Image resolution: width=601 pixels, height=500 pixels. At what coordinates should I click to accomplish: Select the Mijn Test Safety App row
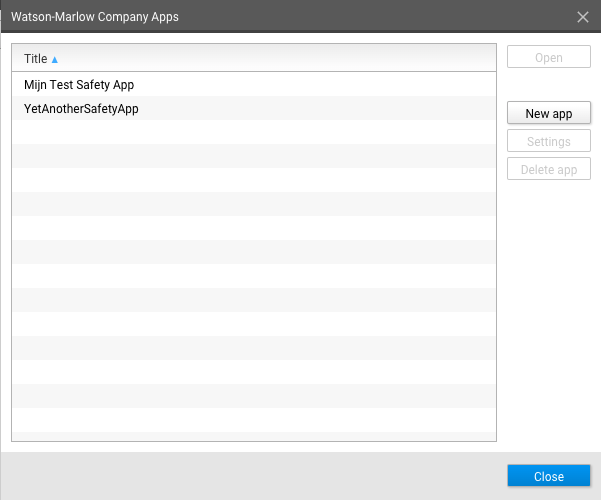click(x=254, y=84)
